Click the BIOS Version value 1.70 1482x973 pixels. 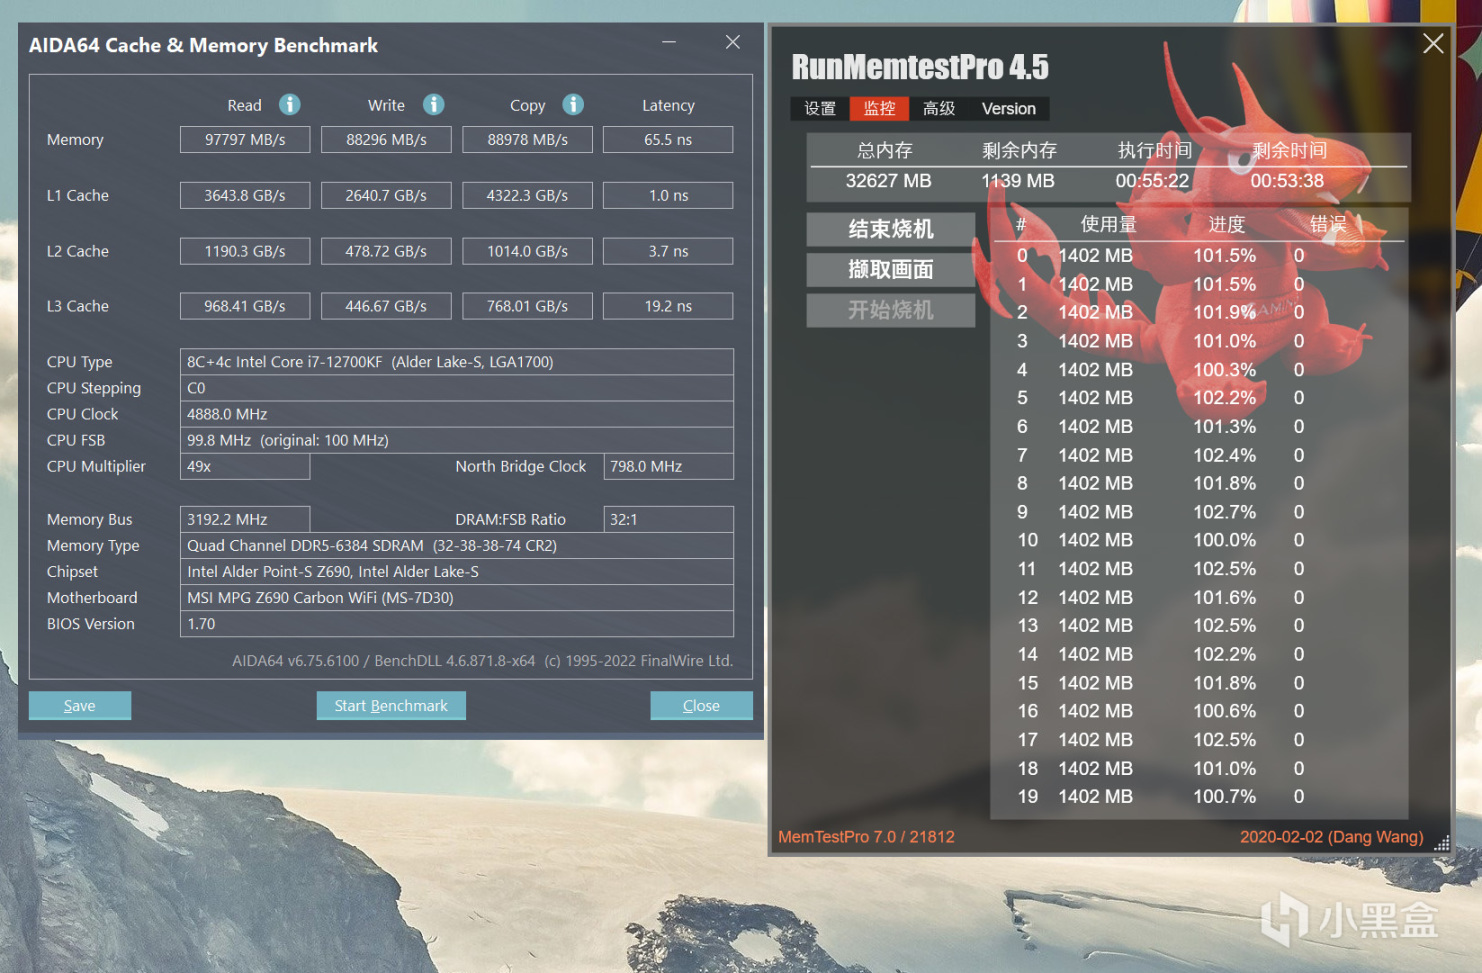[457, 623]
